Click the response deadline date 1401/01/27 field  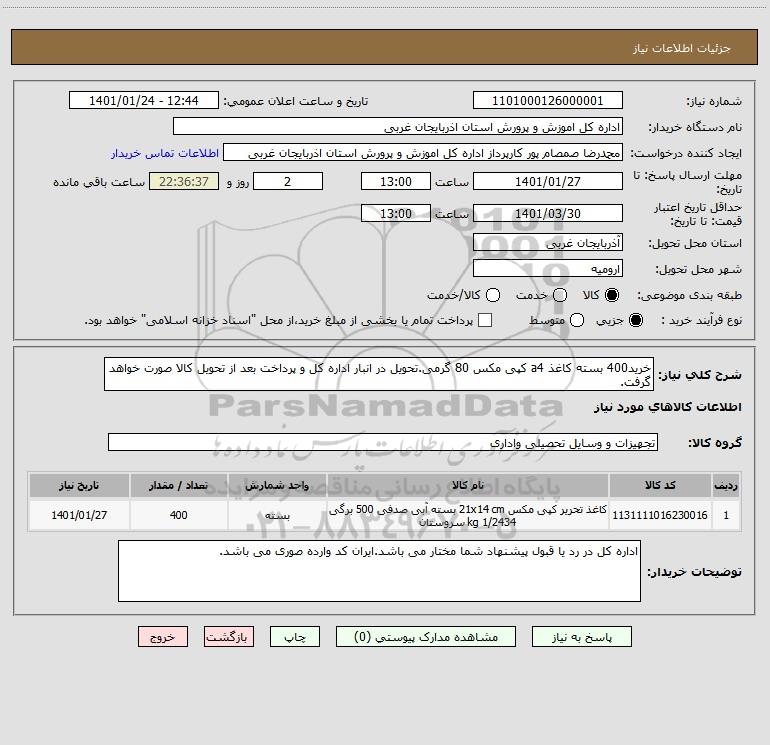click(548, 181)
